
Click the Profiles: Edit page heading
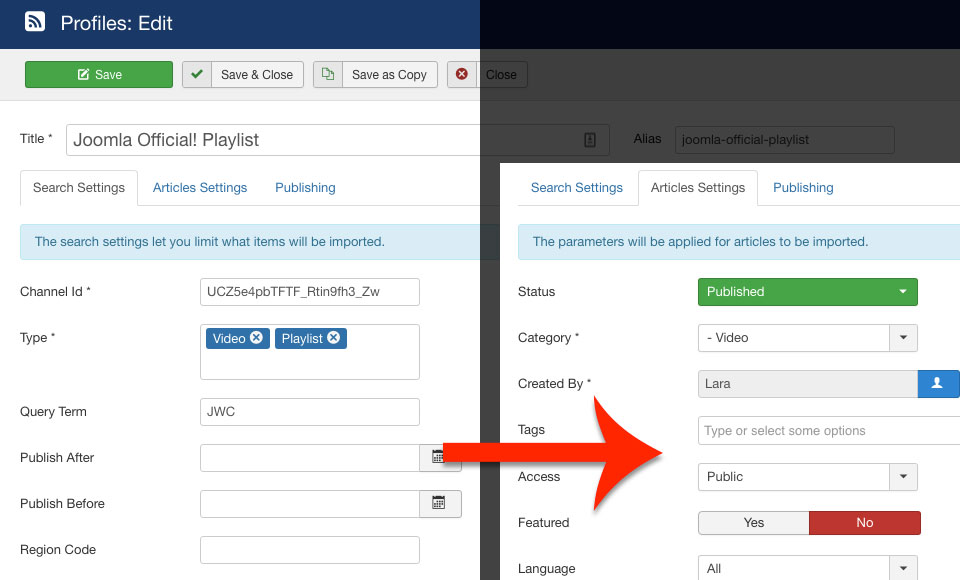[116, 23]
